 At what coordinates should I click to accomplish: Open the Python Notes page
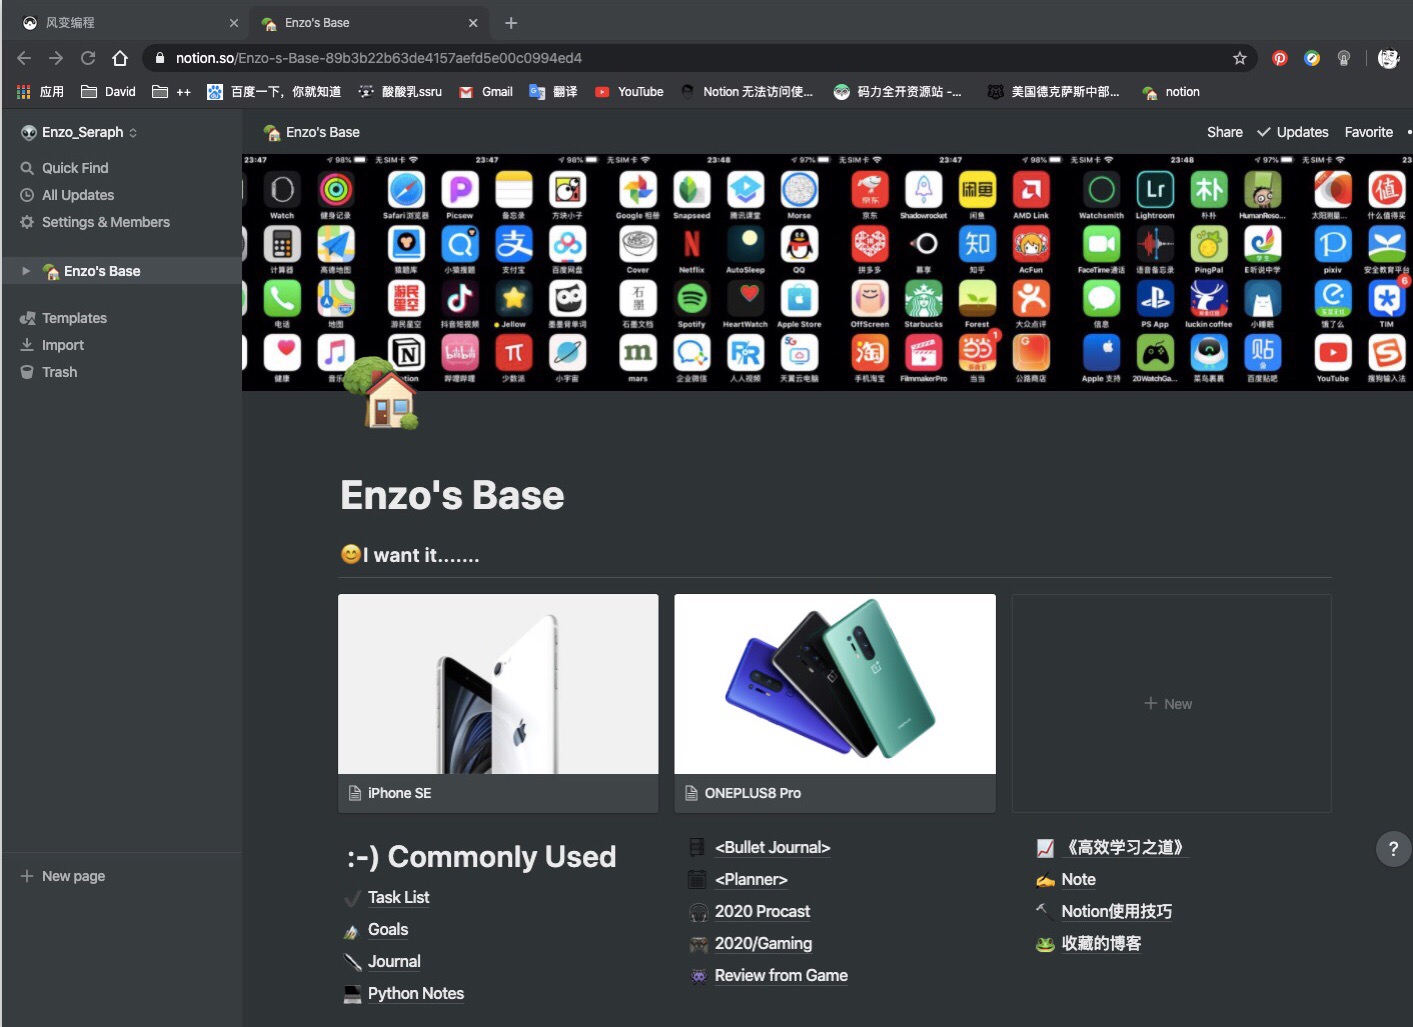[x=416, y=994]
